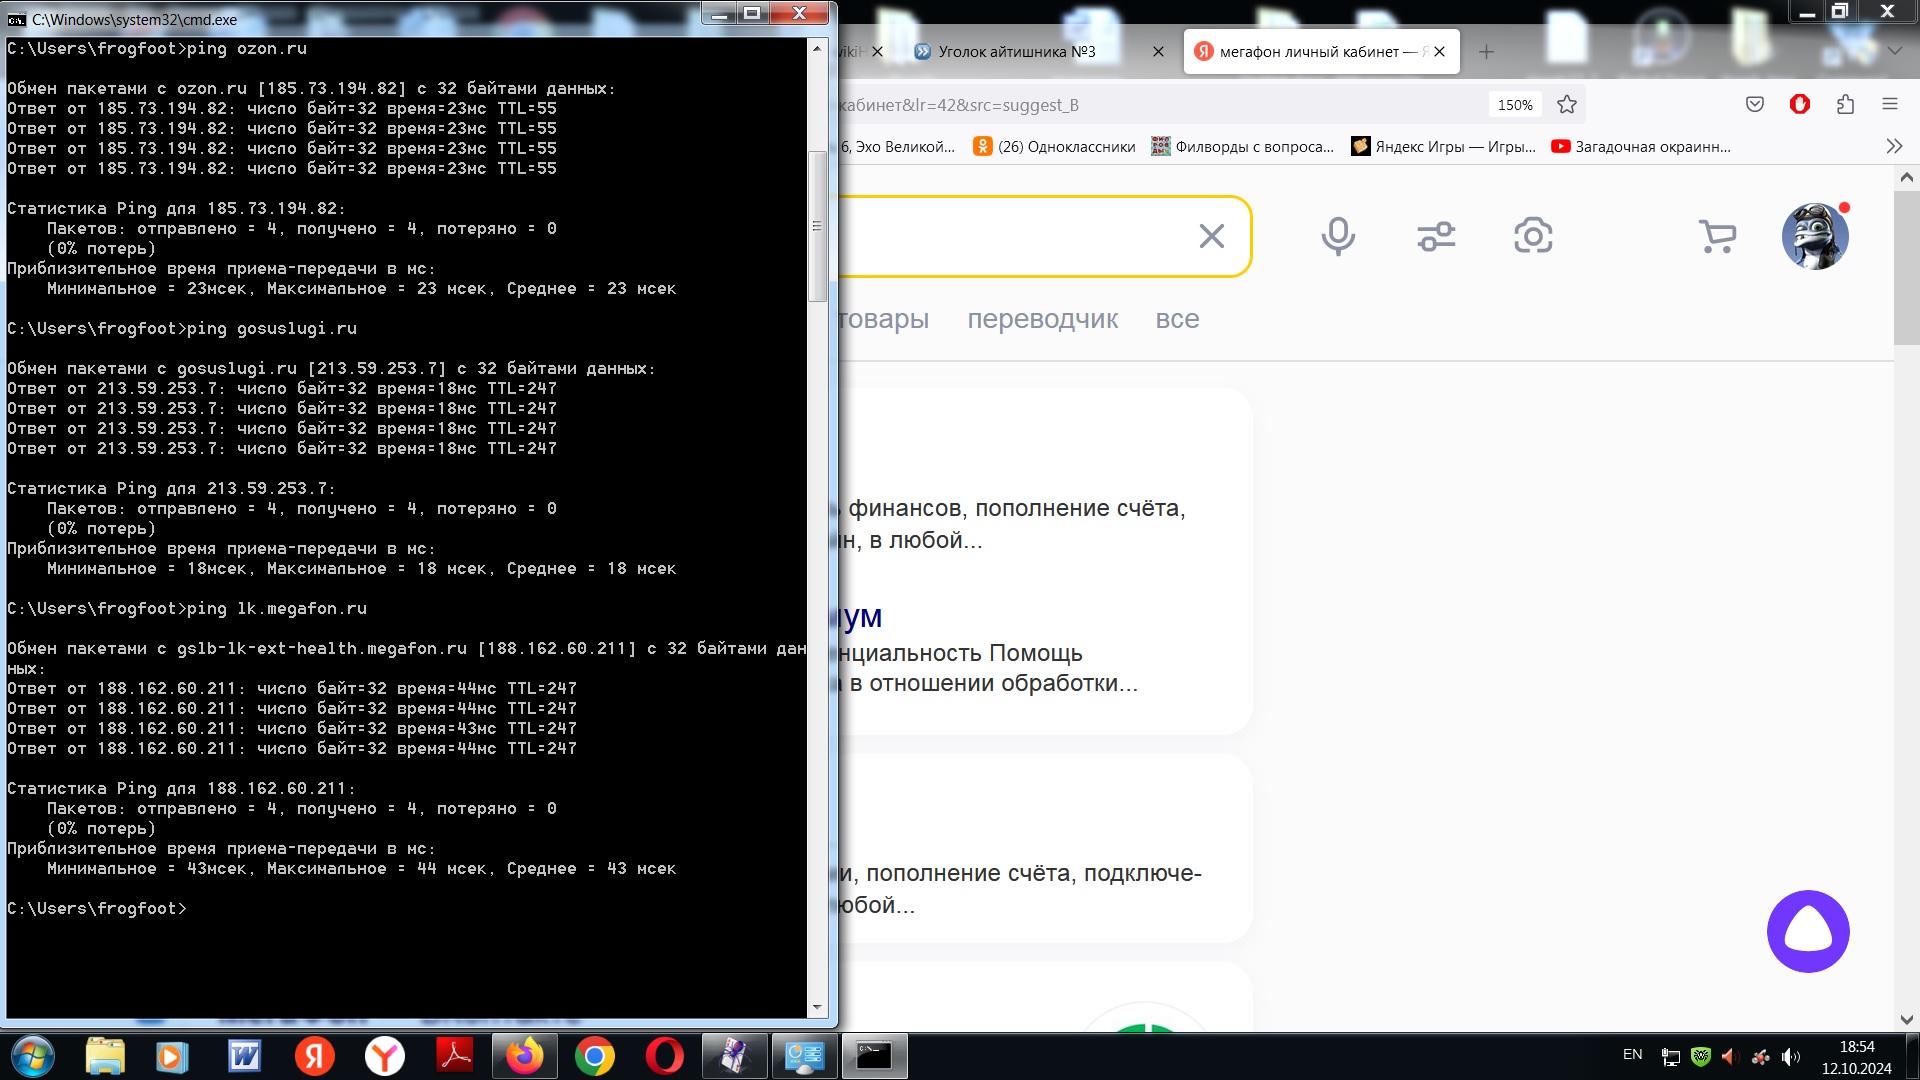
Task: Open the network status tray icon
Action: pos(1670,1056)
